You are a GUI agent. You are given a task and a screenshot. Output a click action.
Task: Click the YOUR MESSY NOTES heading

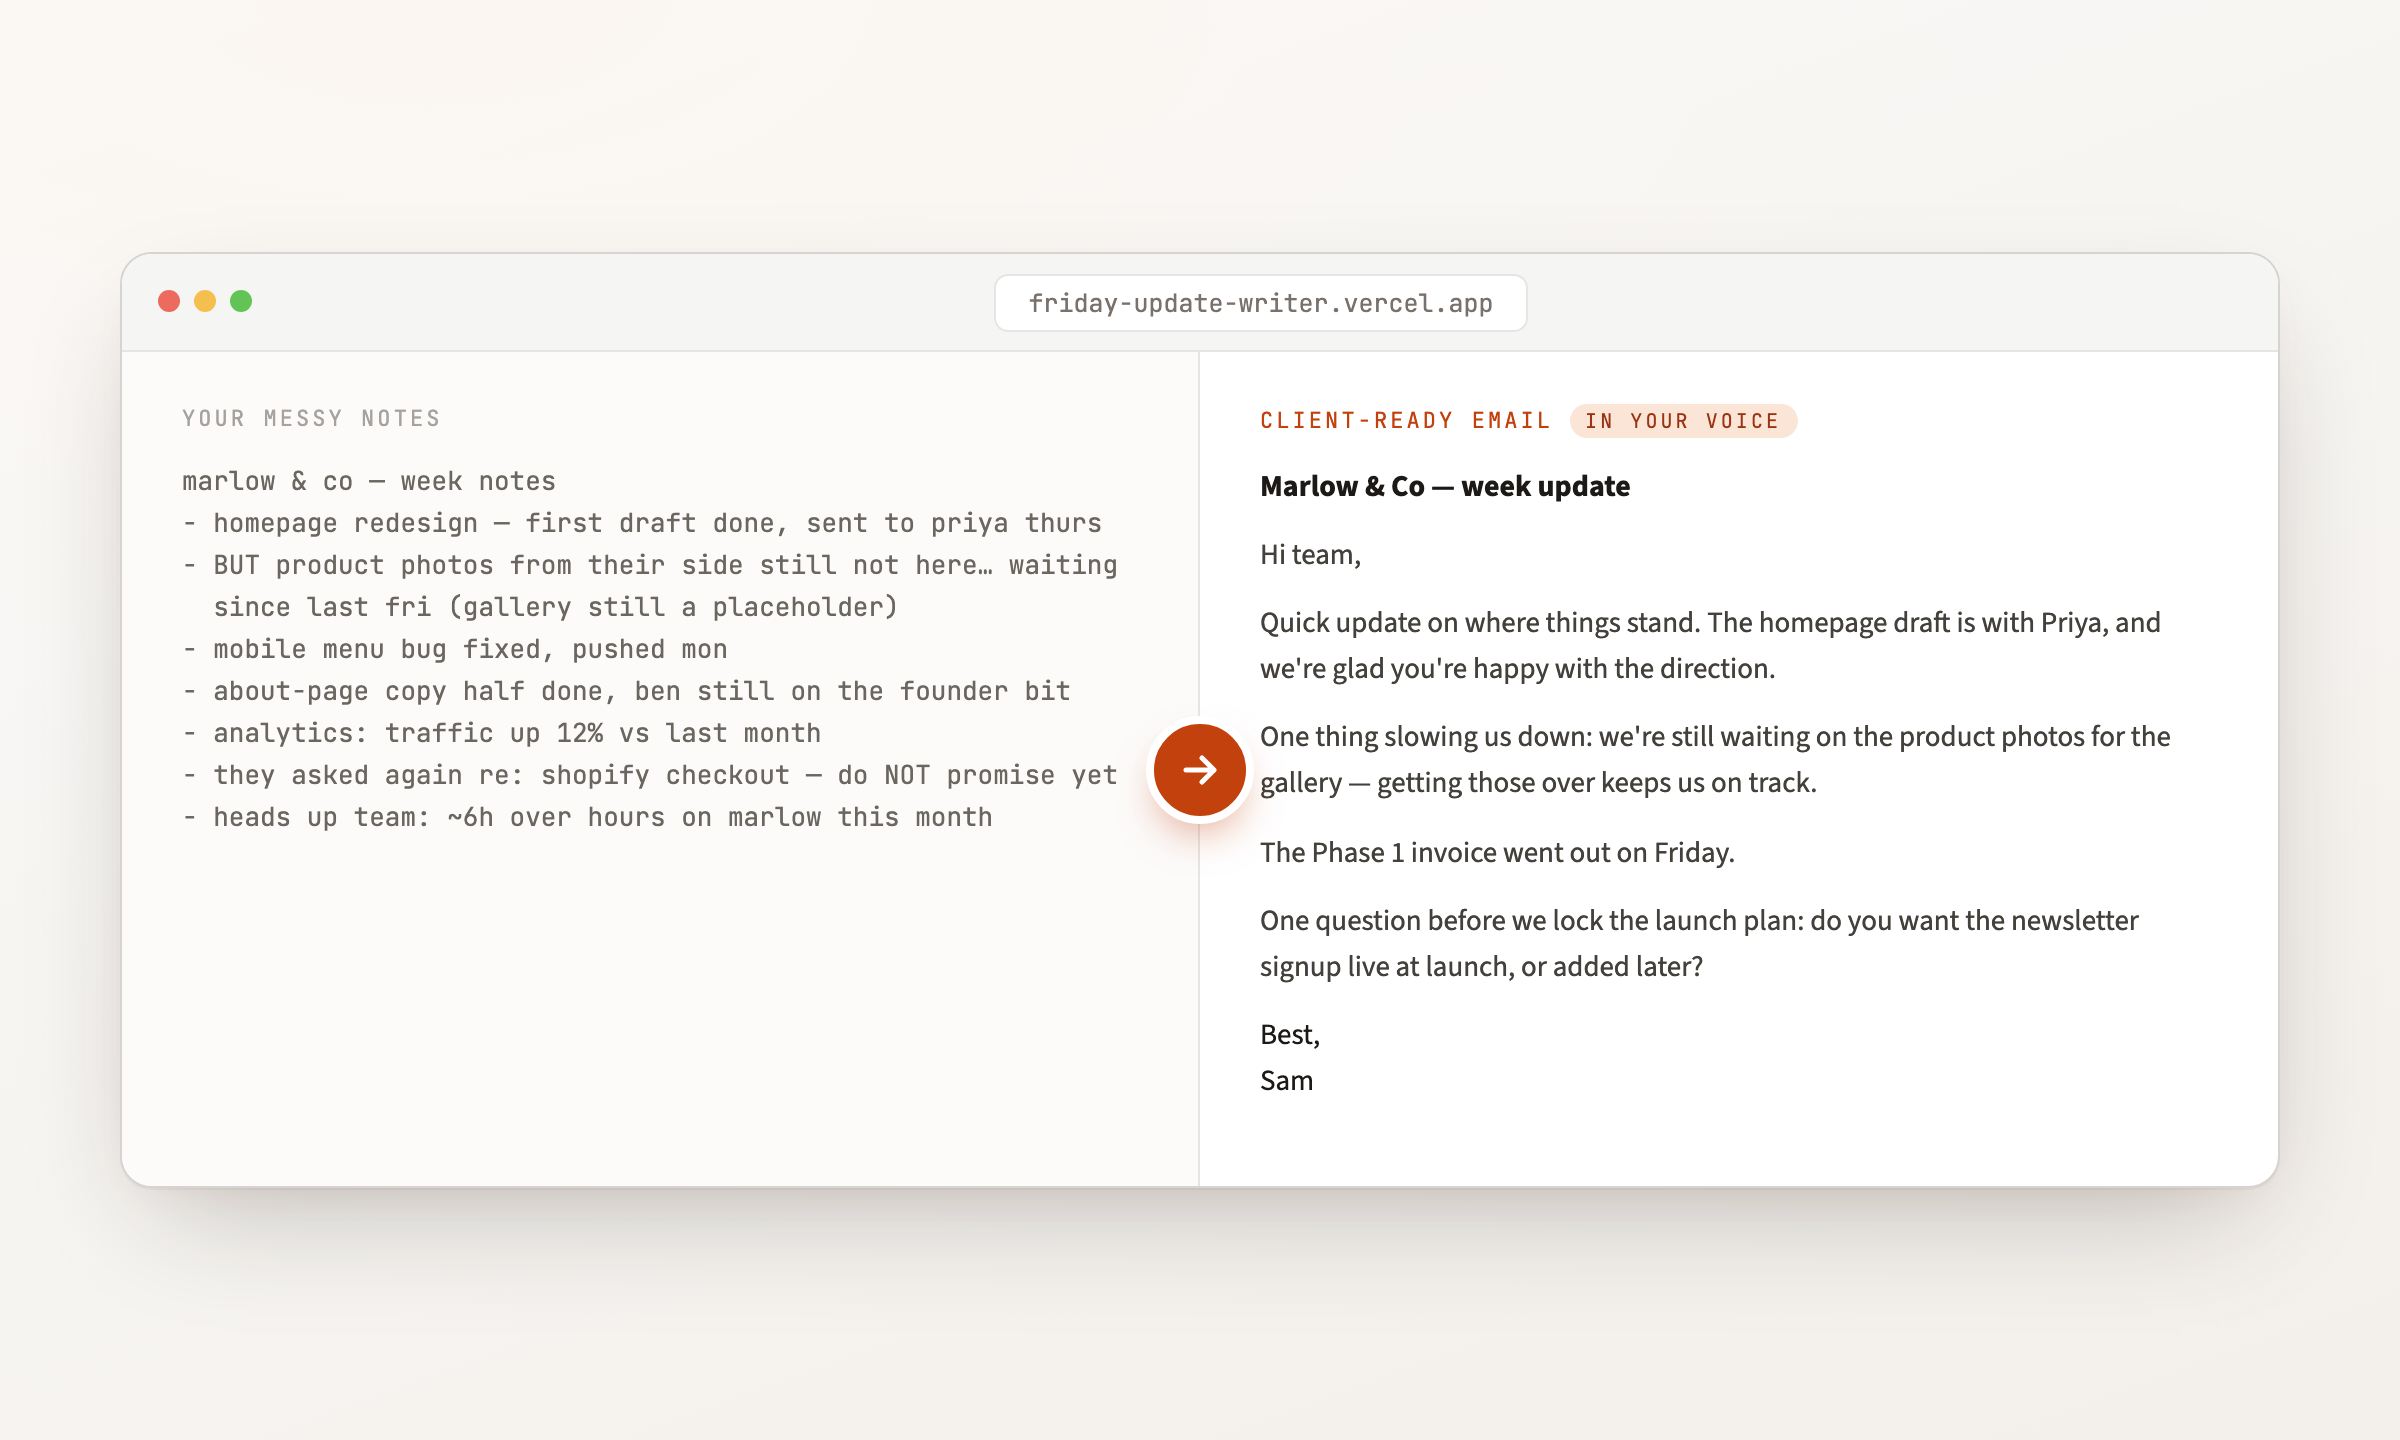[311, 418]
